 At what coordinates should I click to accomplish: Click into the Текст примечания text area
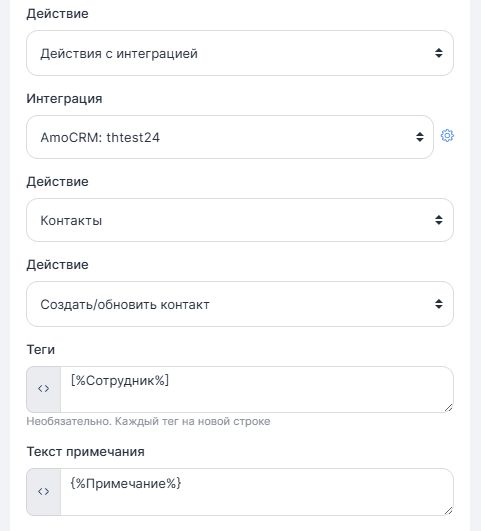(x=257, y=492)
